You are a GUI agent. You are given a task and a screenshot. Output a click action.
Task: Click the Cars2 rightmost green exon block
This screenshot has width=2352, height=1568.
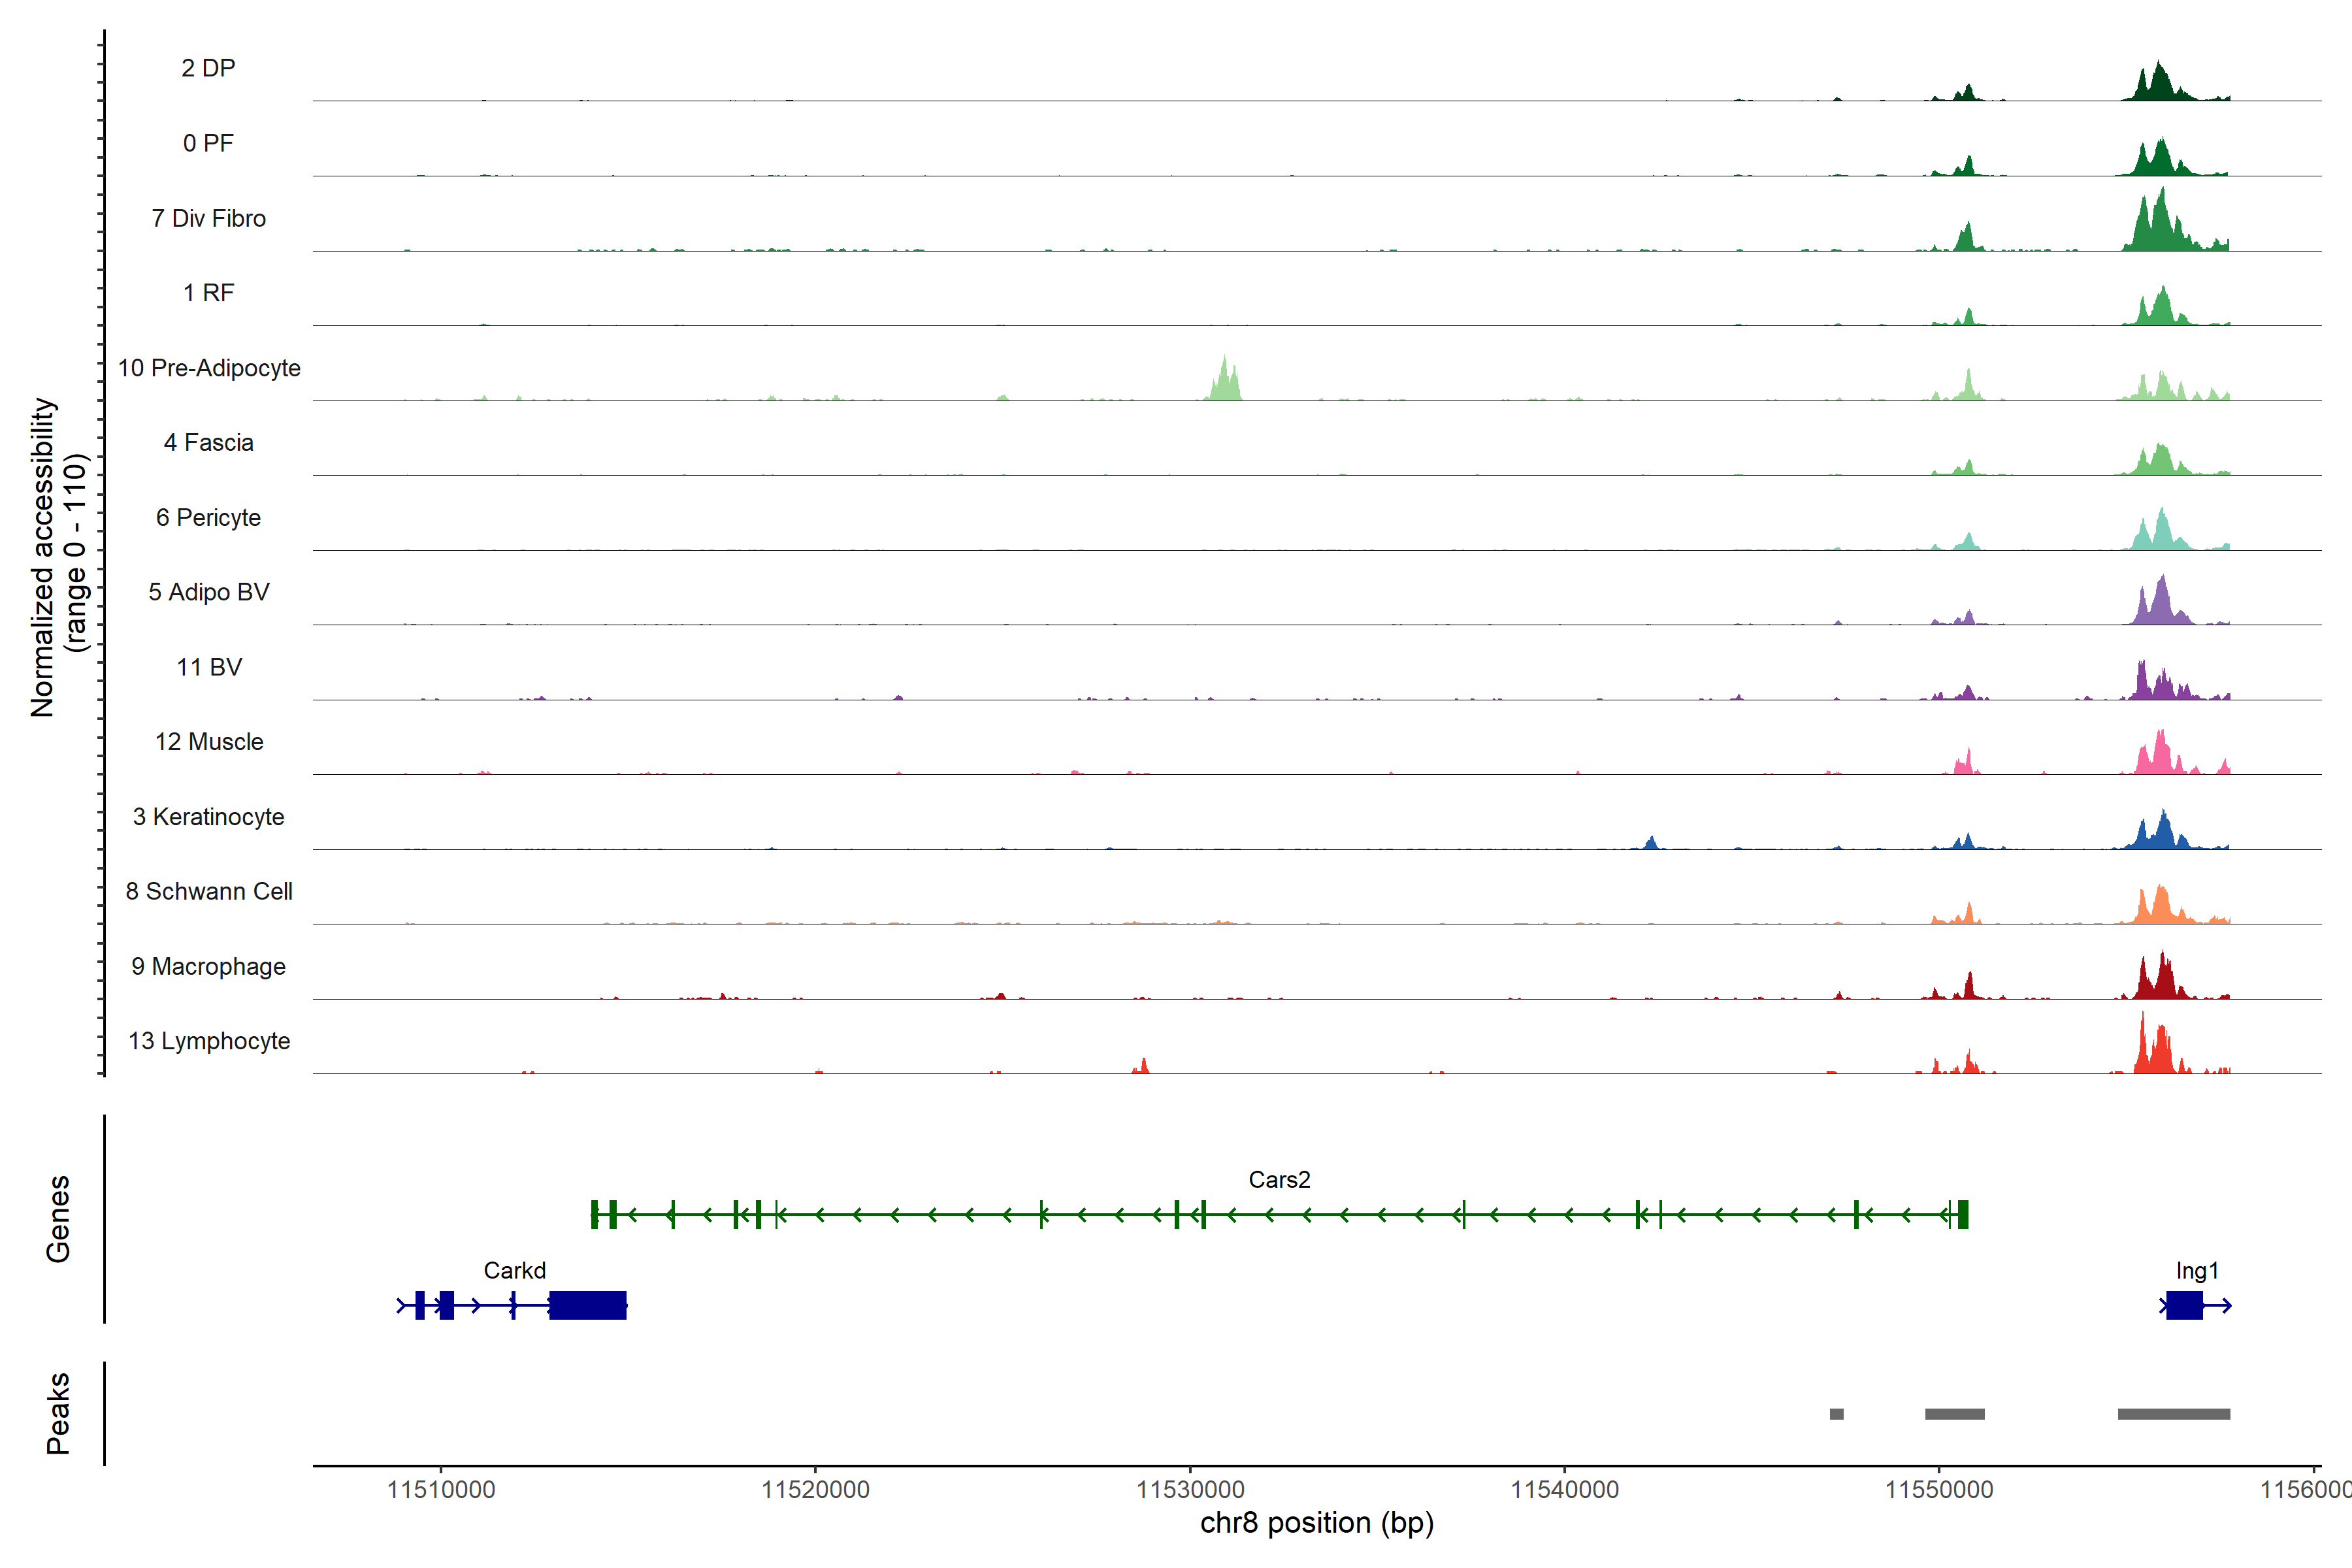click(1963, 1214)
